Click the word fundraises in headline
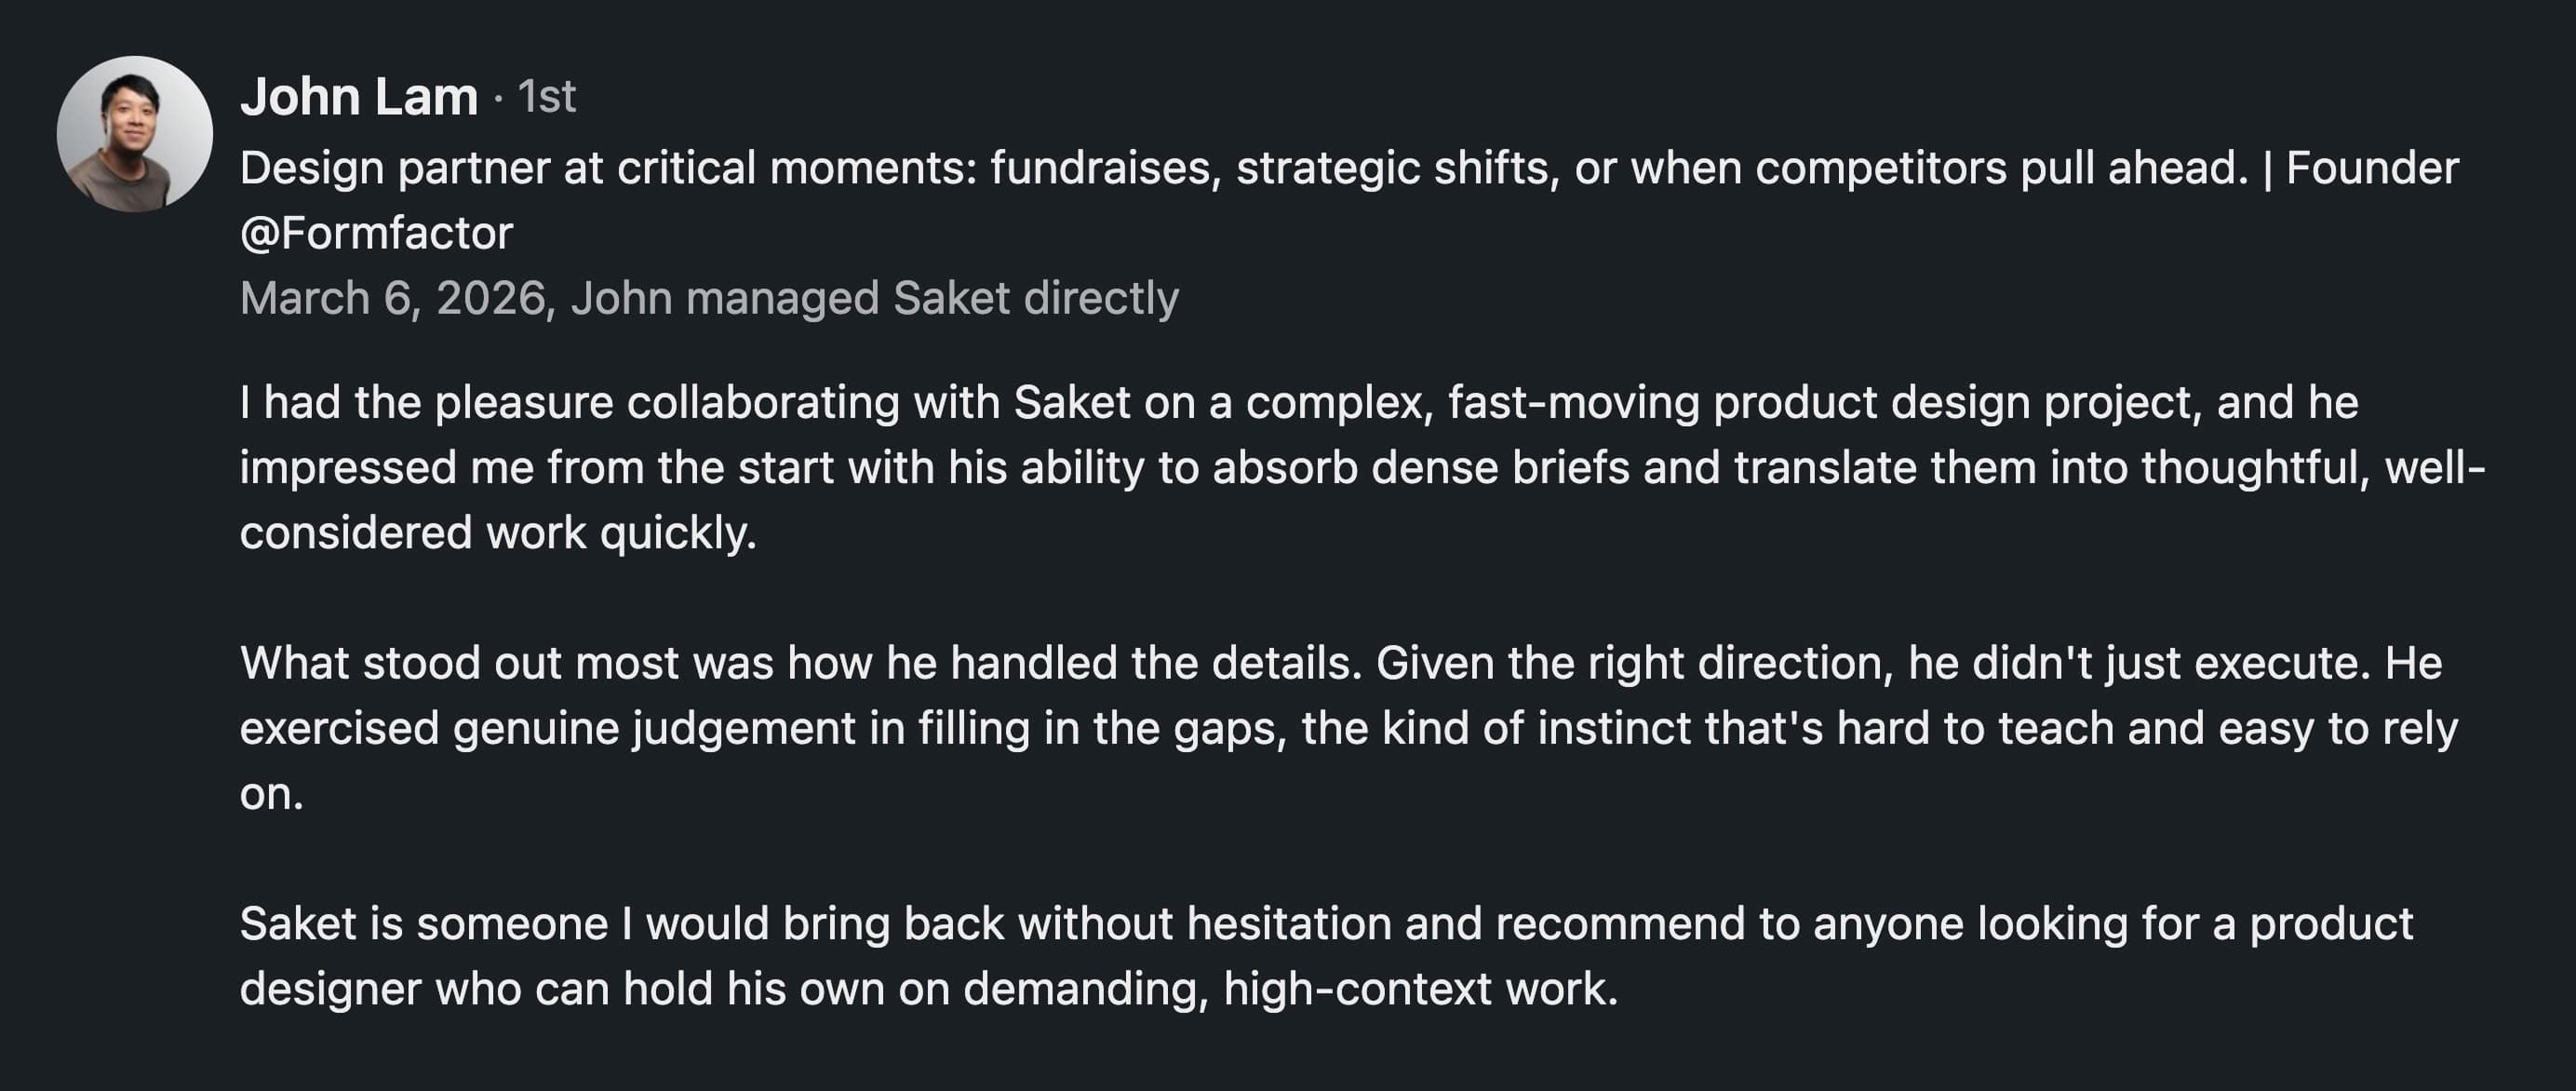Screen dimensions: 2576x1091 [x=1106, y=168]
